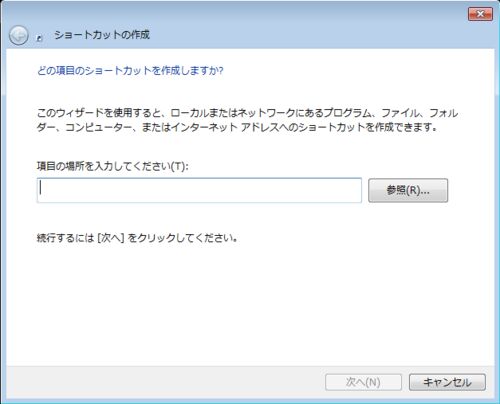The image size is (500, 404).
Task: Click the 次へ(N) button
Action: 363,382
